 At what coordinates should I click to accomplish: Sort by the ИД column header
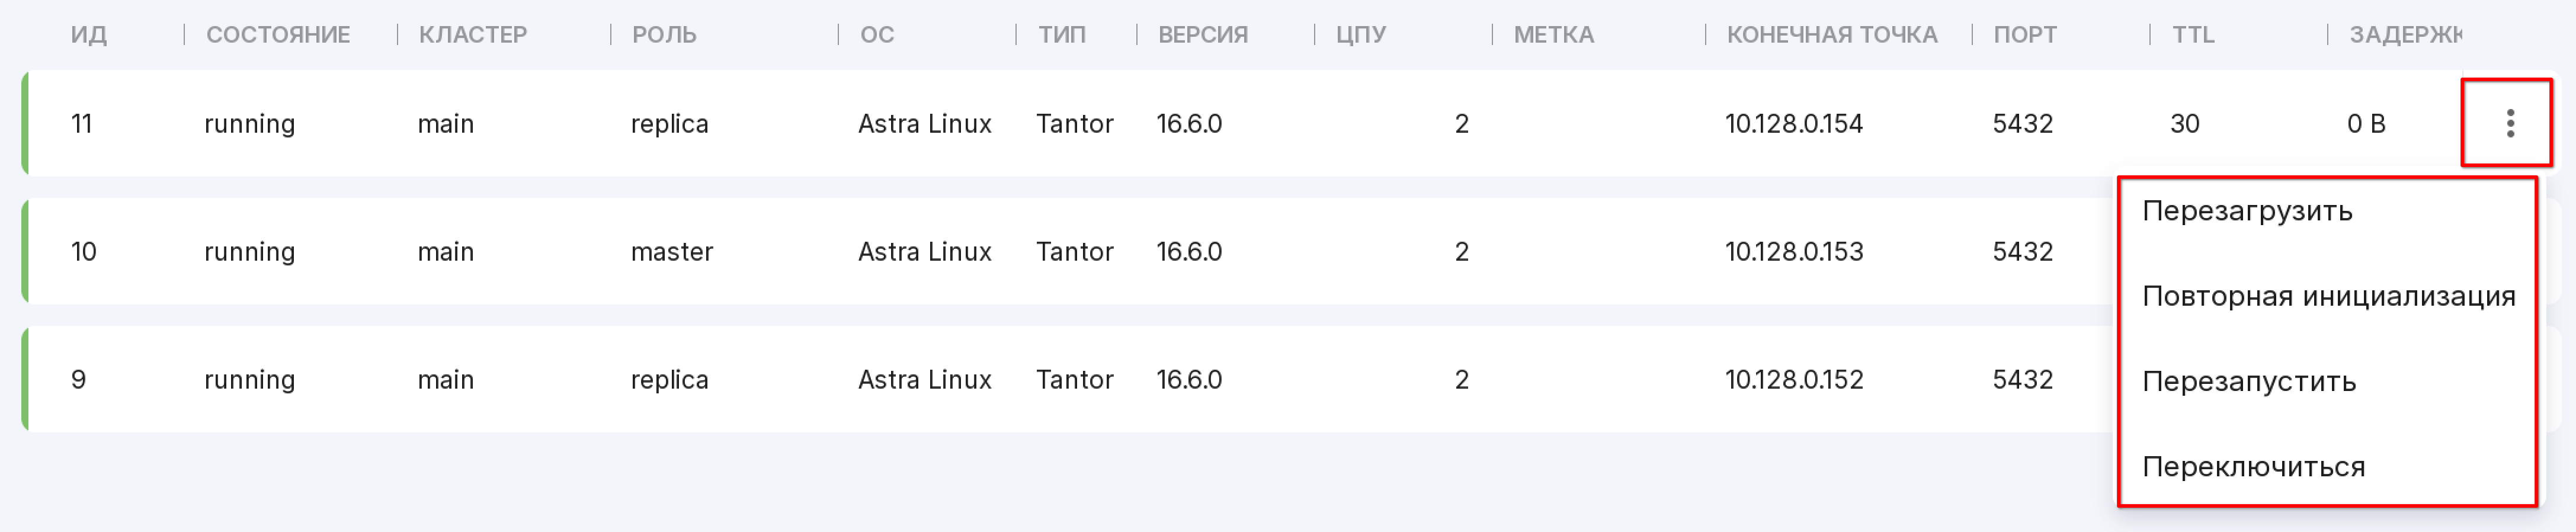pos(88,35)
